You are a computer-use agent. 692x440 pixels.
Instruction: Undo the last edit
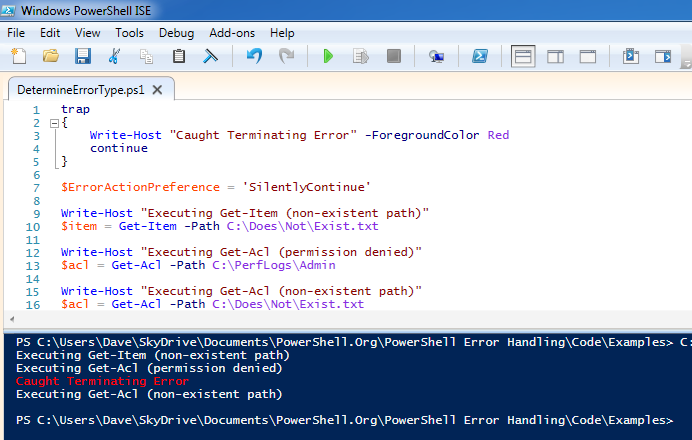254,57
